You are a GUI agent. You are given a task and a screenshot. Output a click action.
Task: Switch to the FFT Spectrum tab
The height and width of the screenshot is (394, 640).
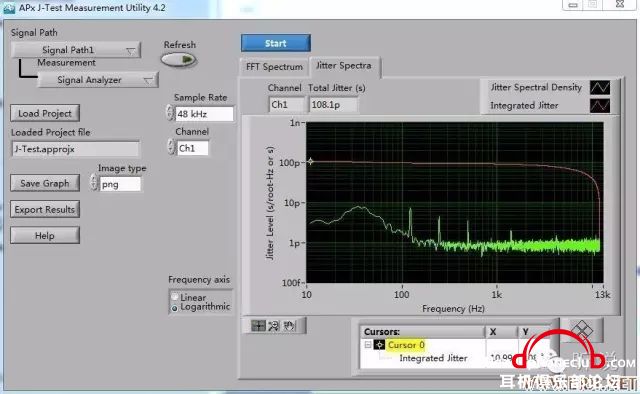coord(274,67)
